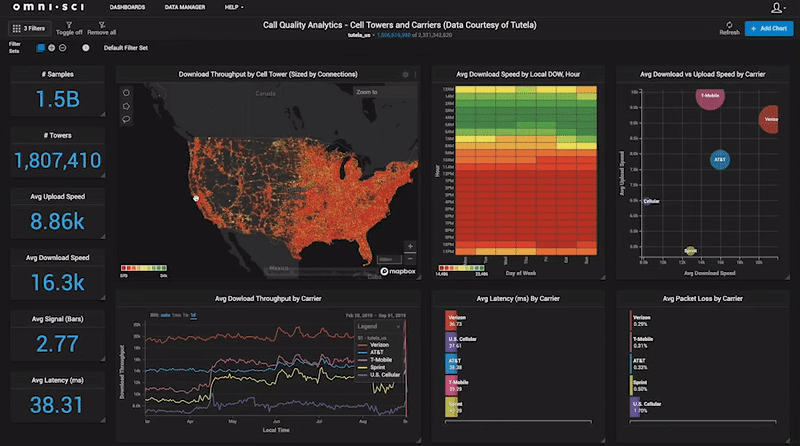Remove all filters
Image resolution: width=800 pixels, height=446 pixels.
(x=102, y=29)
